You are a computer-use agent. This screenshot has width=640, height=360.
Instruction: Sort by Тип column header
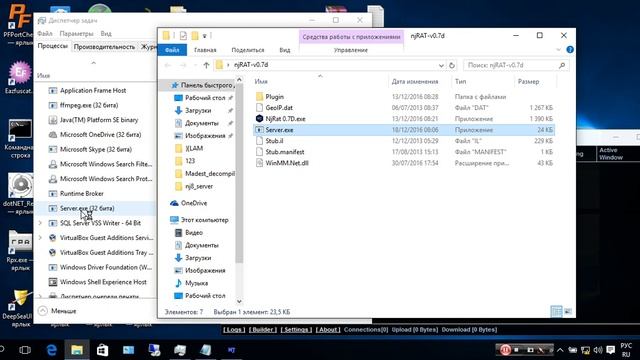click(460, 82)
